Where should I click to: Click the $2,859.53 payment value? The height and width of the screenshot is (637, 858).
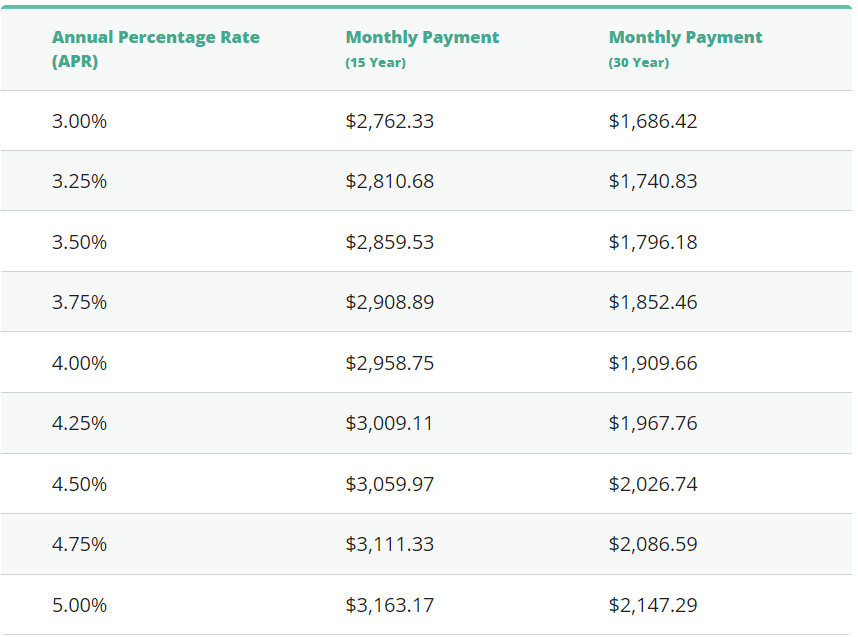(x=389, y=242)
